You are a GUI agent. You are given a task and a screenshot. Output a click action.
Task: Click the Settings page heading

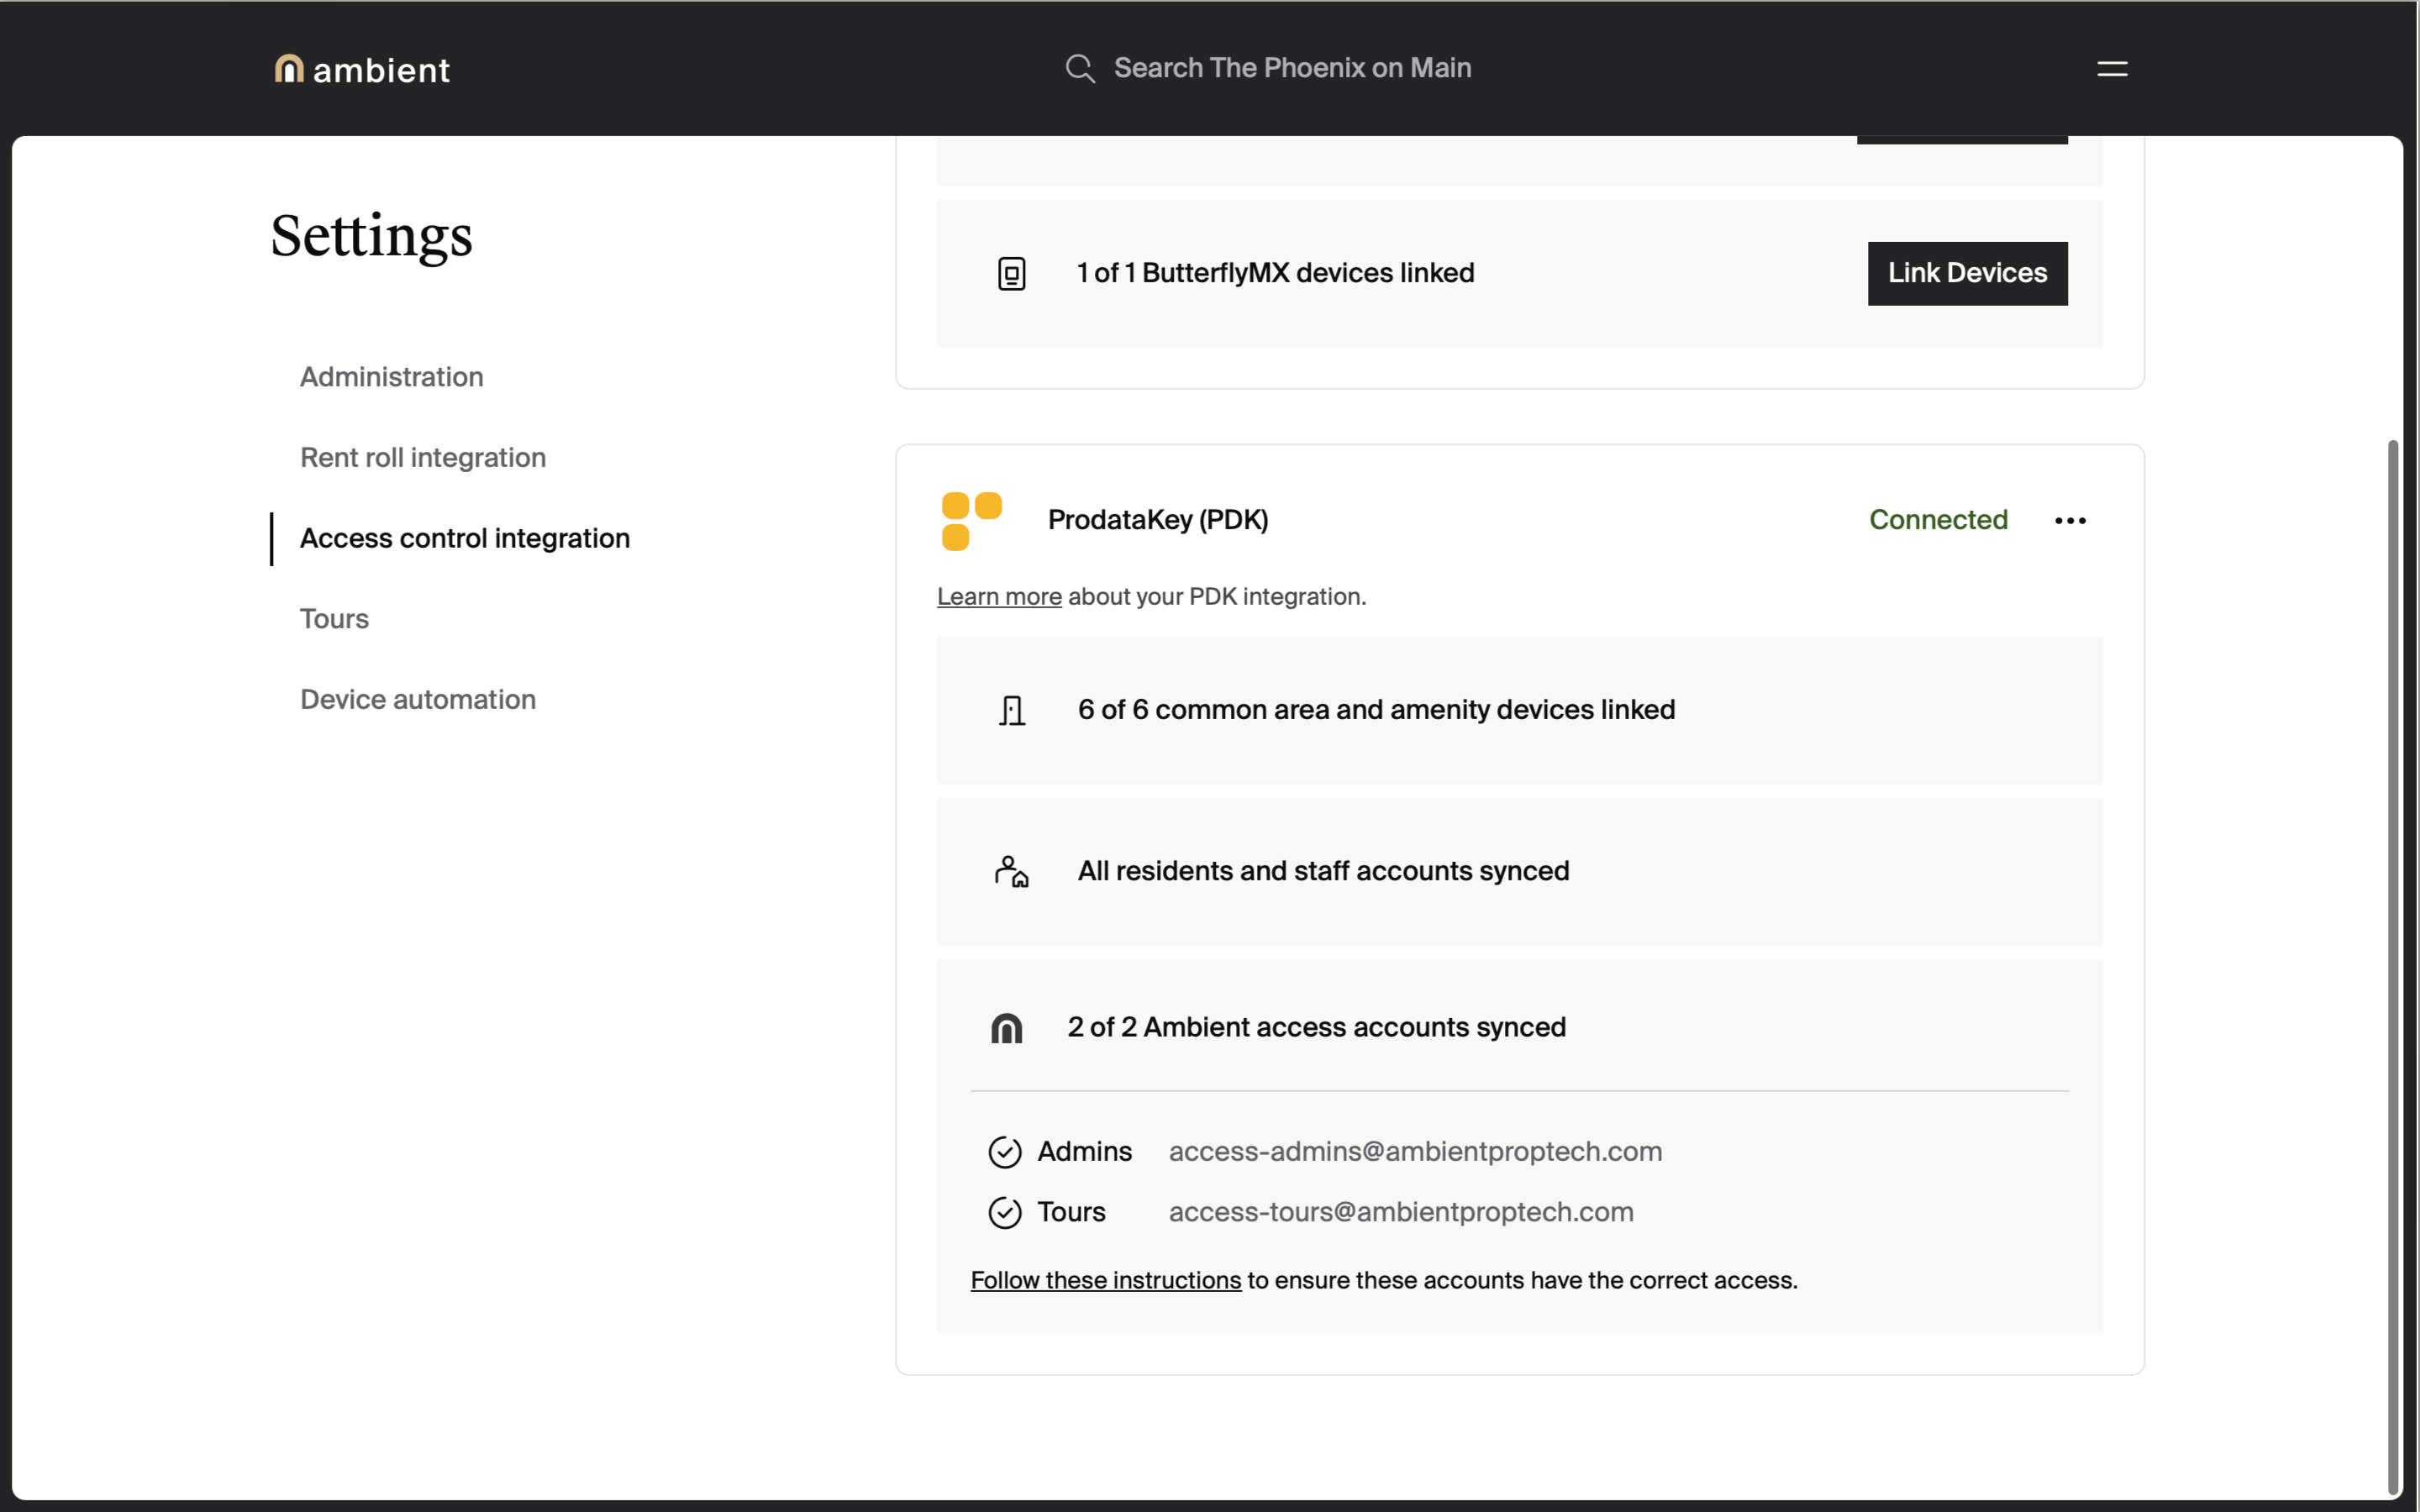pos(371,237)
